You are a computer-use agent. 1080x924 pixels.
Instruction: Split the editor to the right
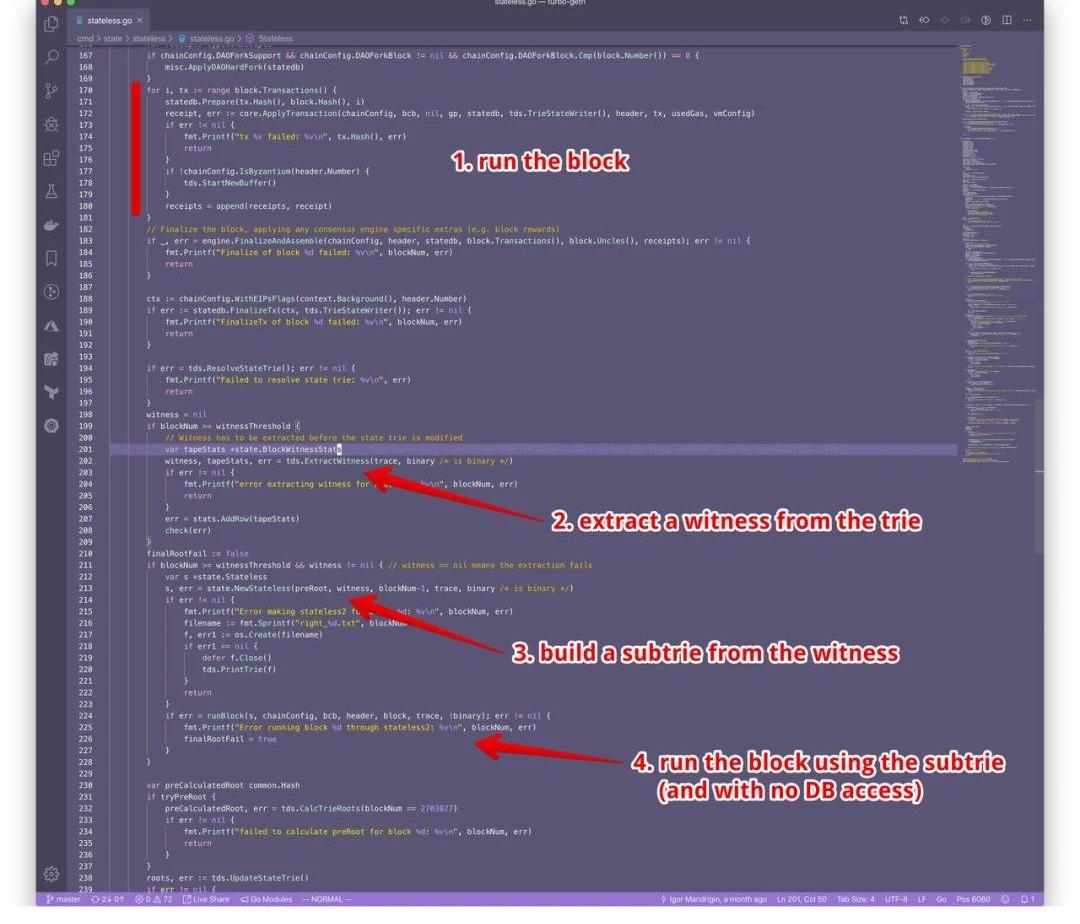[x=1006, y=20]
